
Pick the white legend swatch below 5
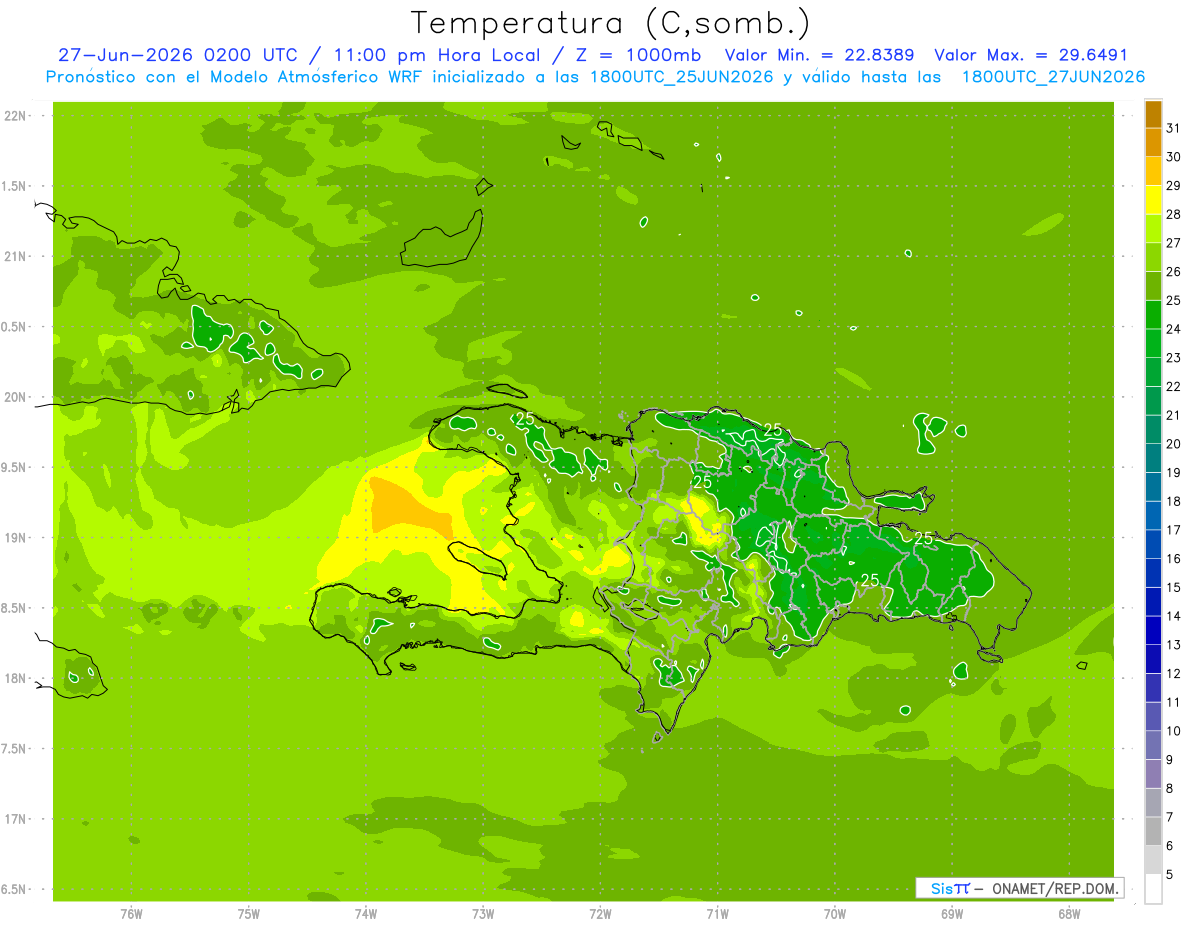tap(1153, 889)
